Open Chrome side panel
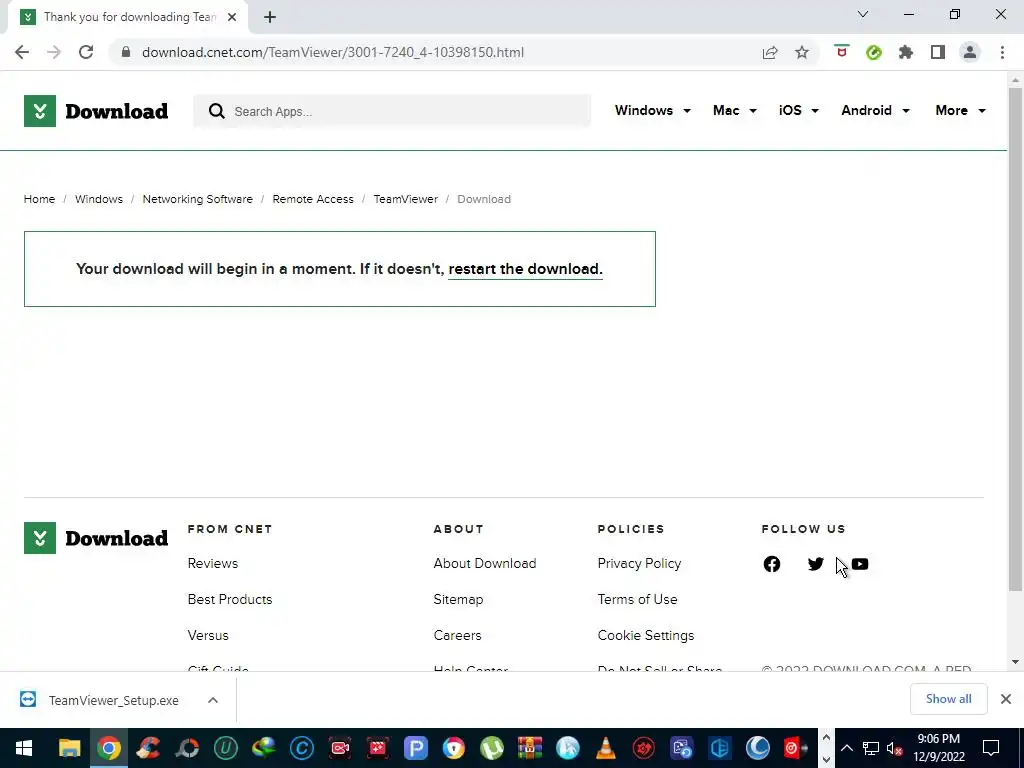The width and height of the screenshot is (1024, 768). 938,52
